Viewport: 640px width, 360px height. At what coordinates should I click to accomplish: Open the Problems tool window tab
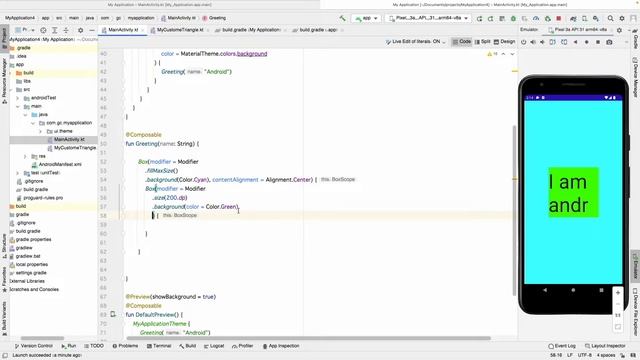point(125,346)
